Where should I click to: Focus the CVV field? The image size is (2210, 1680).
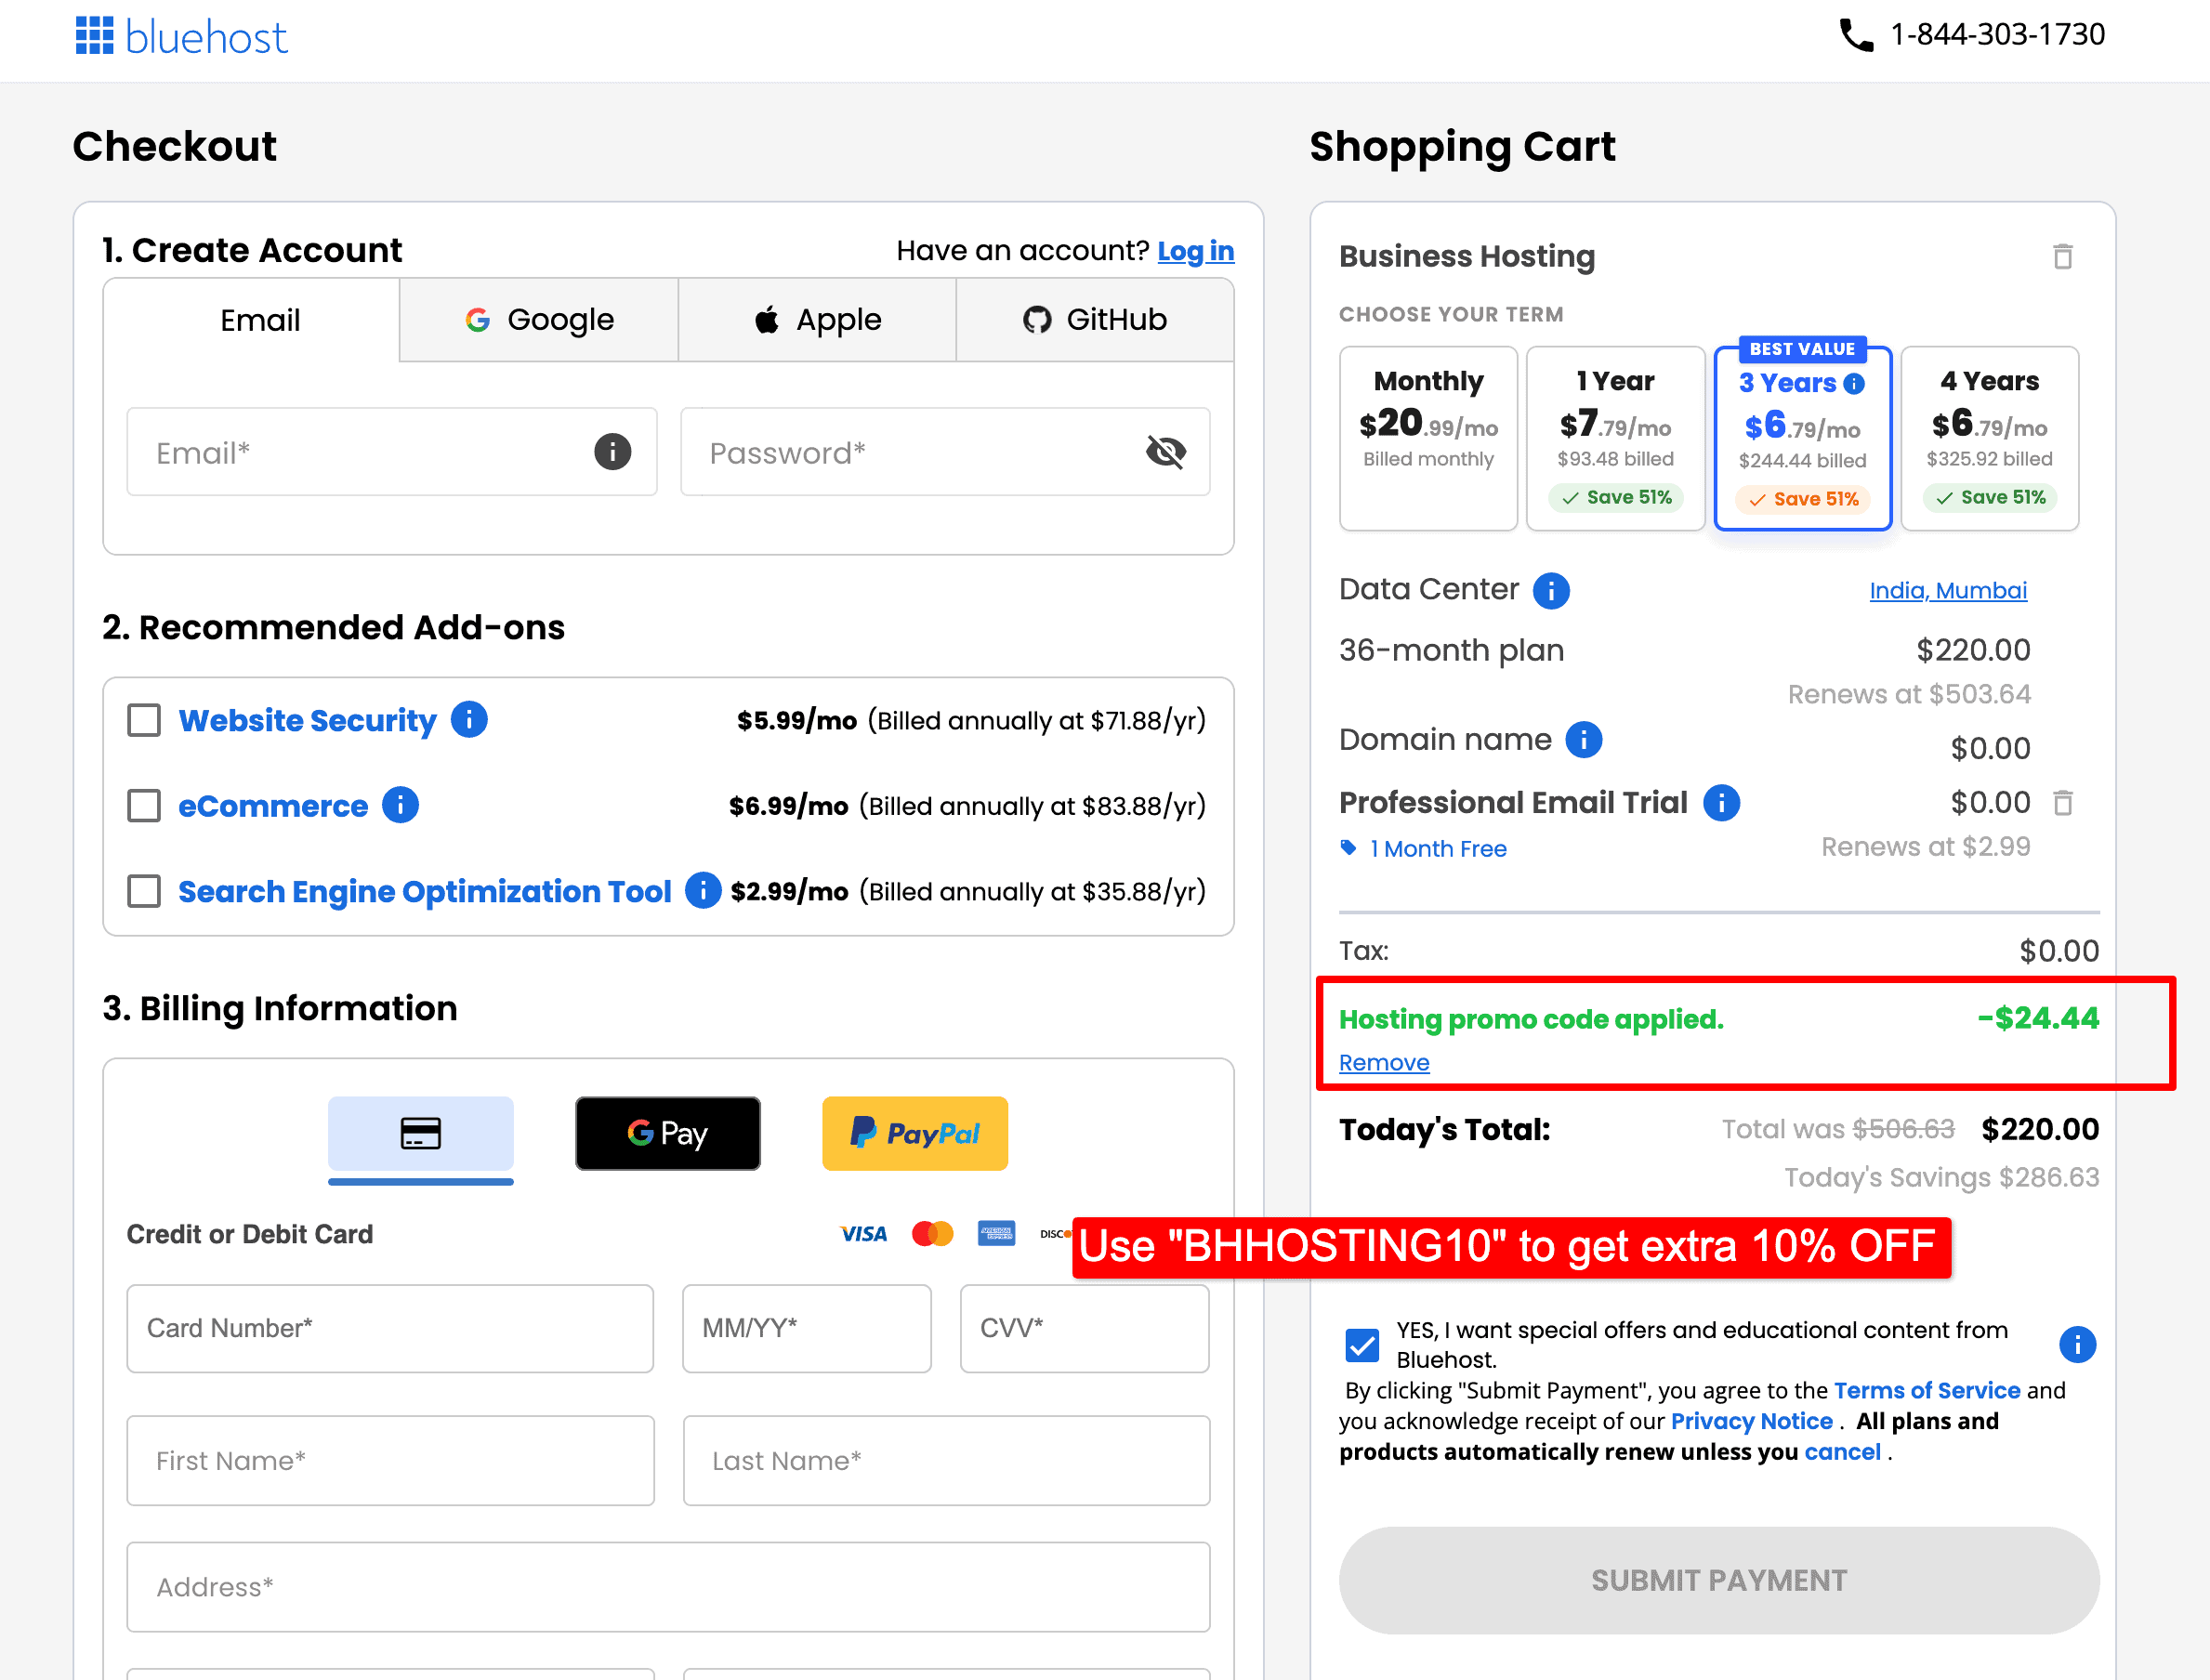[x=1085, y=1328]
